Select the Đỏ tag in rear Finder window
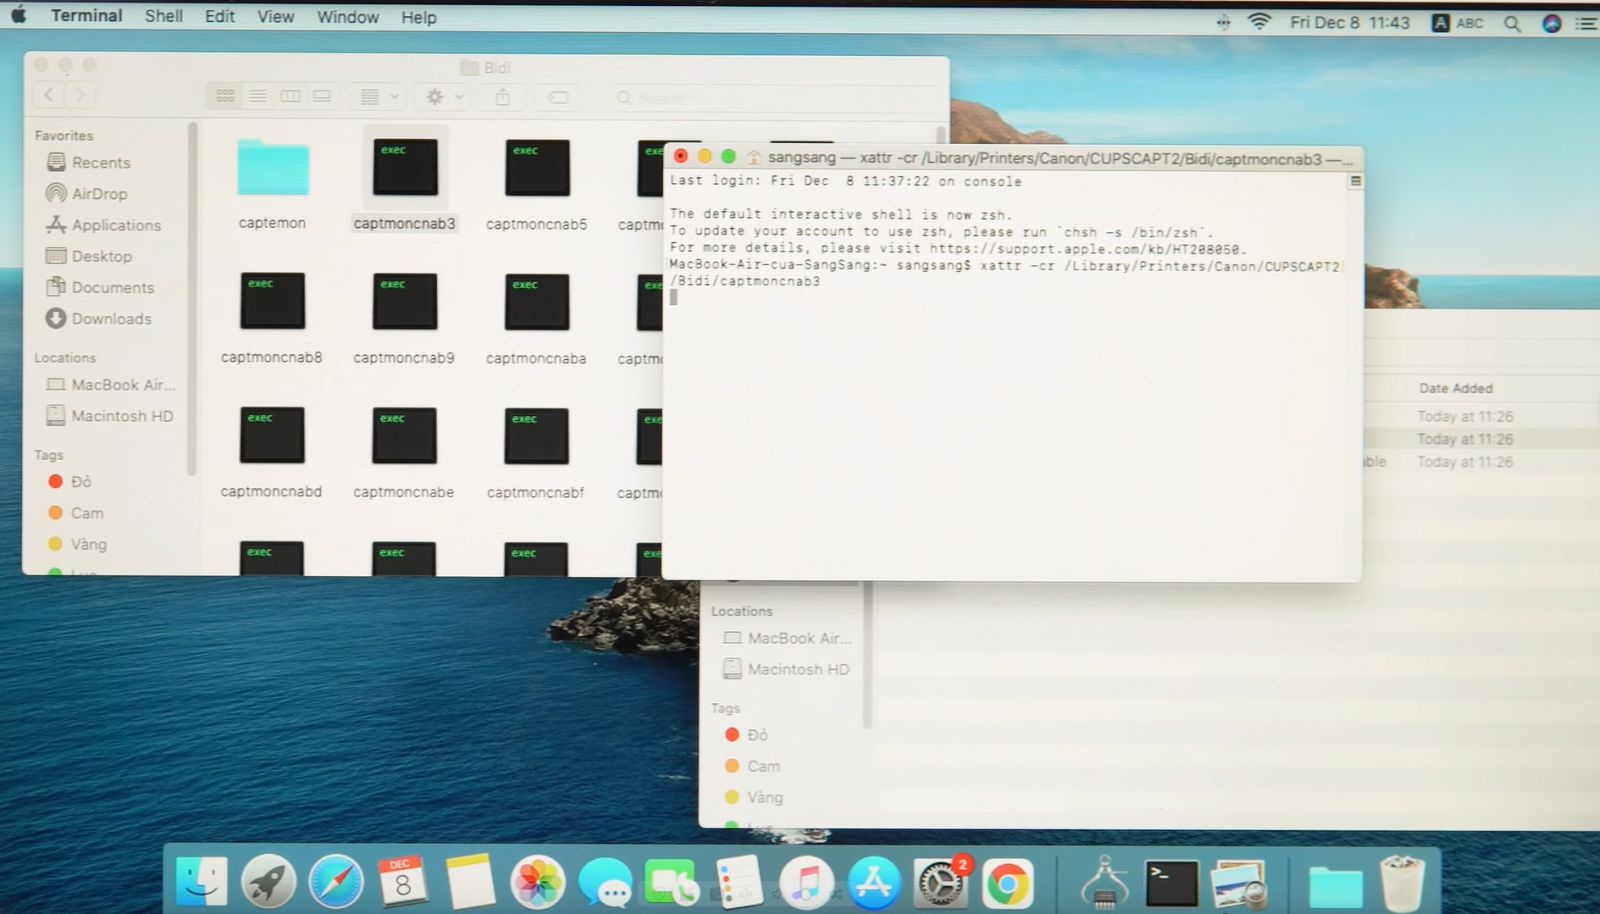 pyautogui.click(x=746, y=734)
